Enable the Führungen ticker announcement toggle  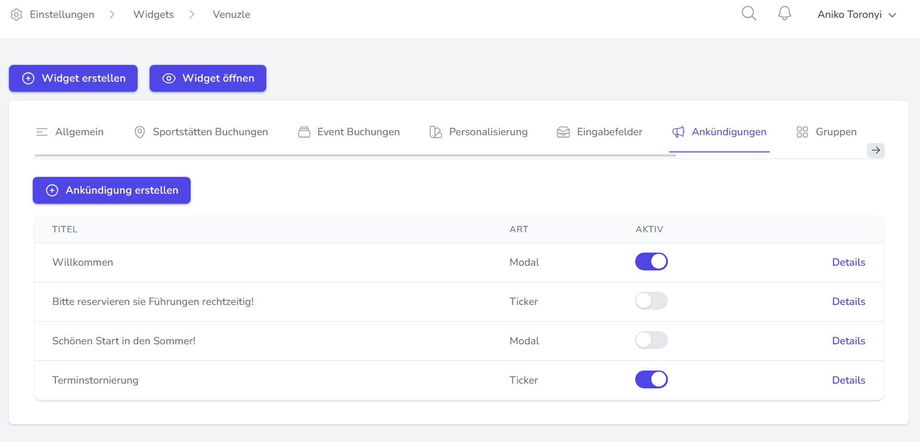tap(651, 301)
